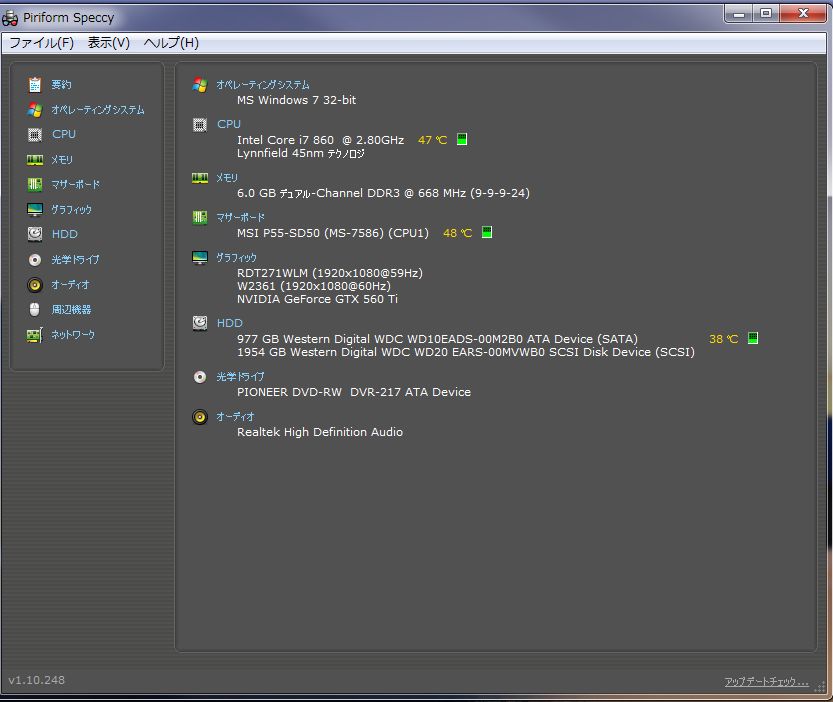The height and width of the screenshot is (702, 833).
Task: Select メモリ label in the sidebar
Action: coord(62,159)
